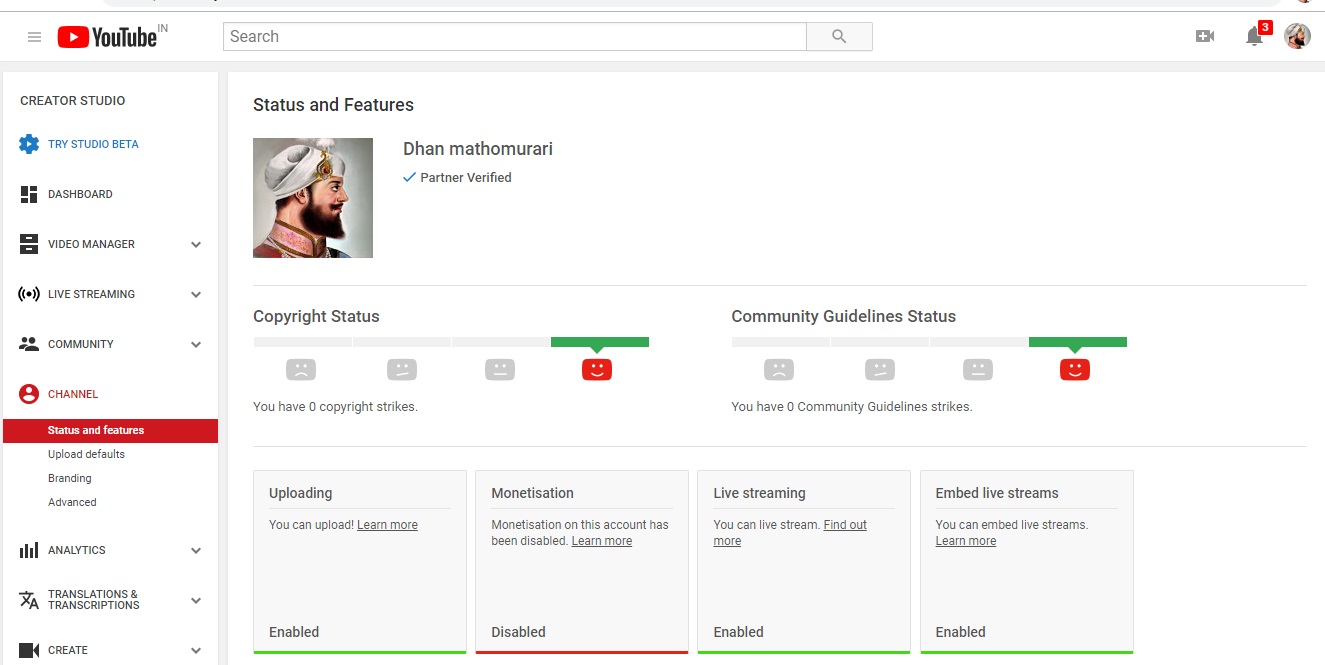1325x665 pixels.
Task: Select Status and features
Action: coord(110,430)
